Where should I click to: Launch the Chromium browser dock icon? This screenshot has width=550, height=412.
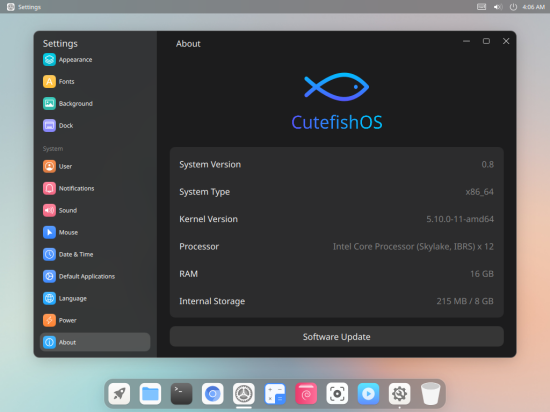click(x=213, y=394)
